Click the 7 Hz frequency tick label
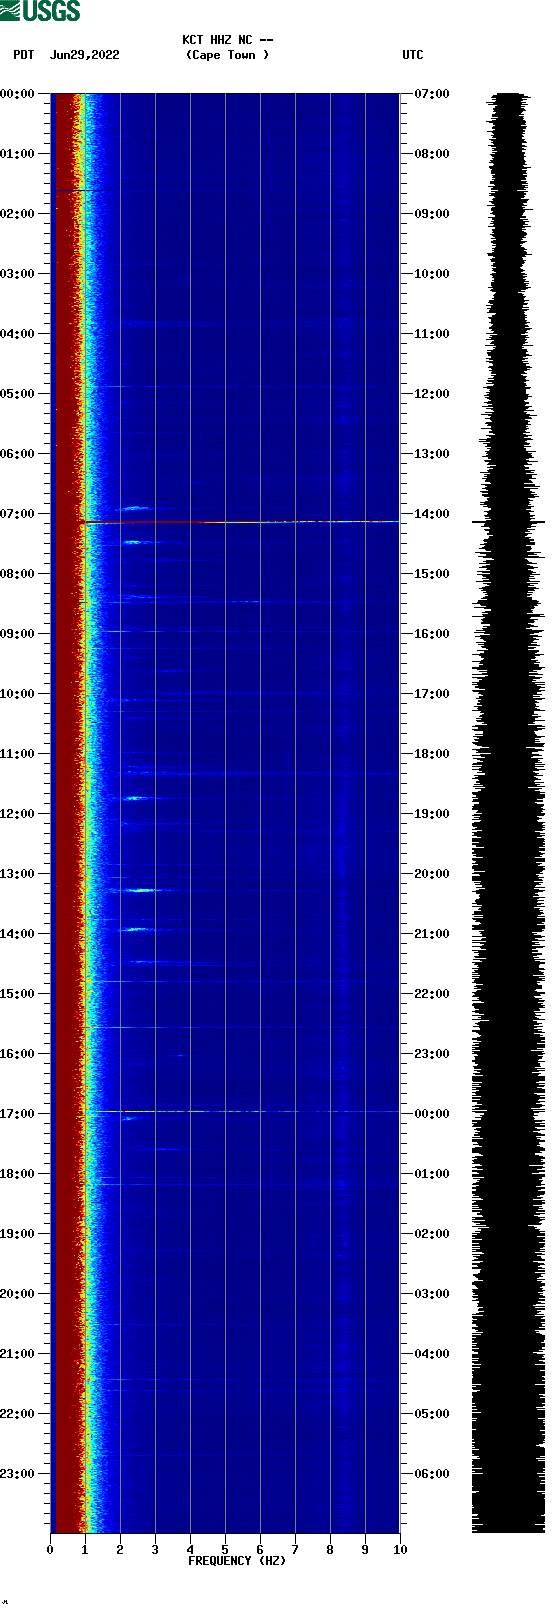The height and width of the screenshot is (1613, 552). click(x=295, y=1550)
